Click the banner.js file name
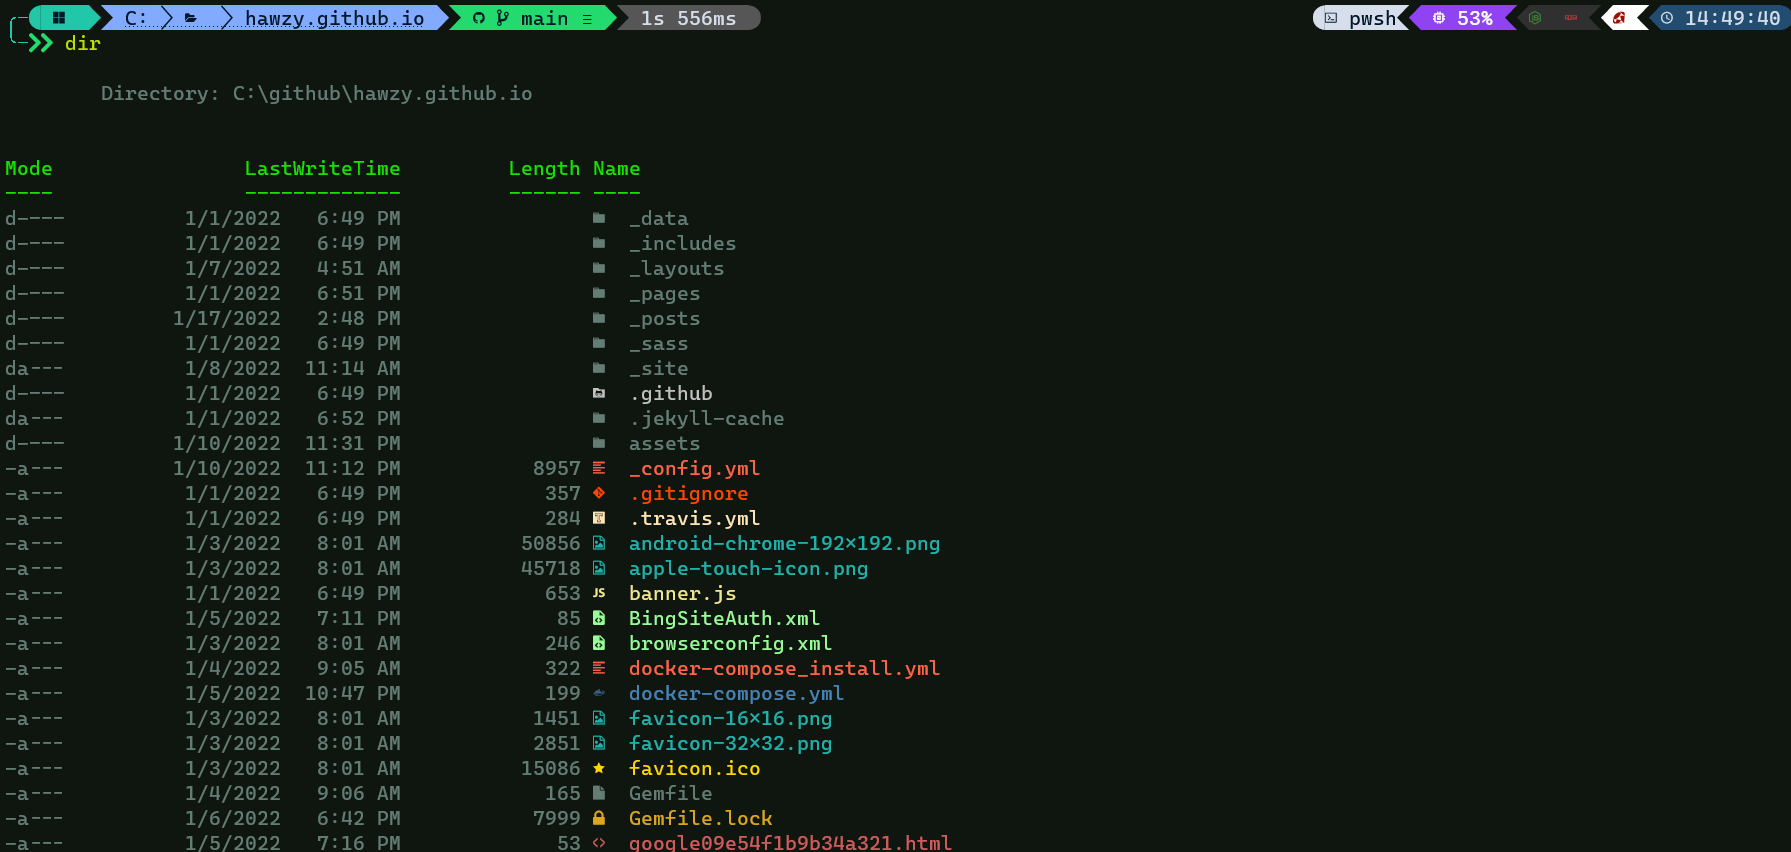1791x852 pixels. [x=682, y=594]
